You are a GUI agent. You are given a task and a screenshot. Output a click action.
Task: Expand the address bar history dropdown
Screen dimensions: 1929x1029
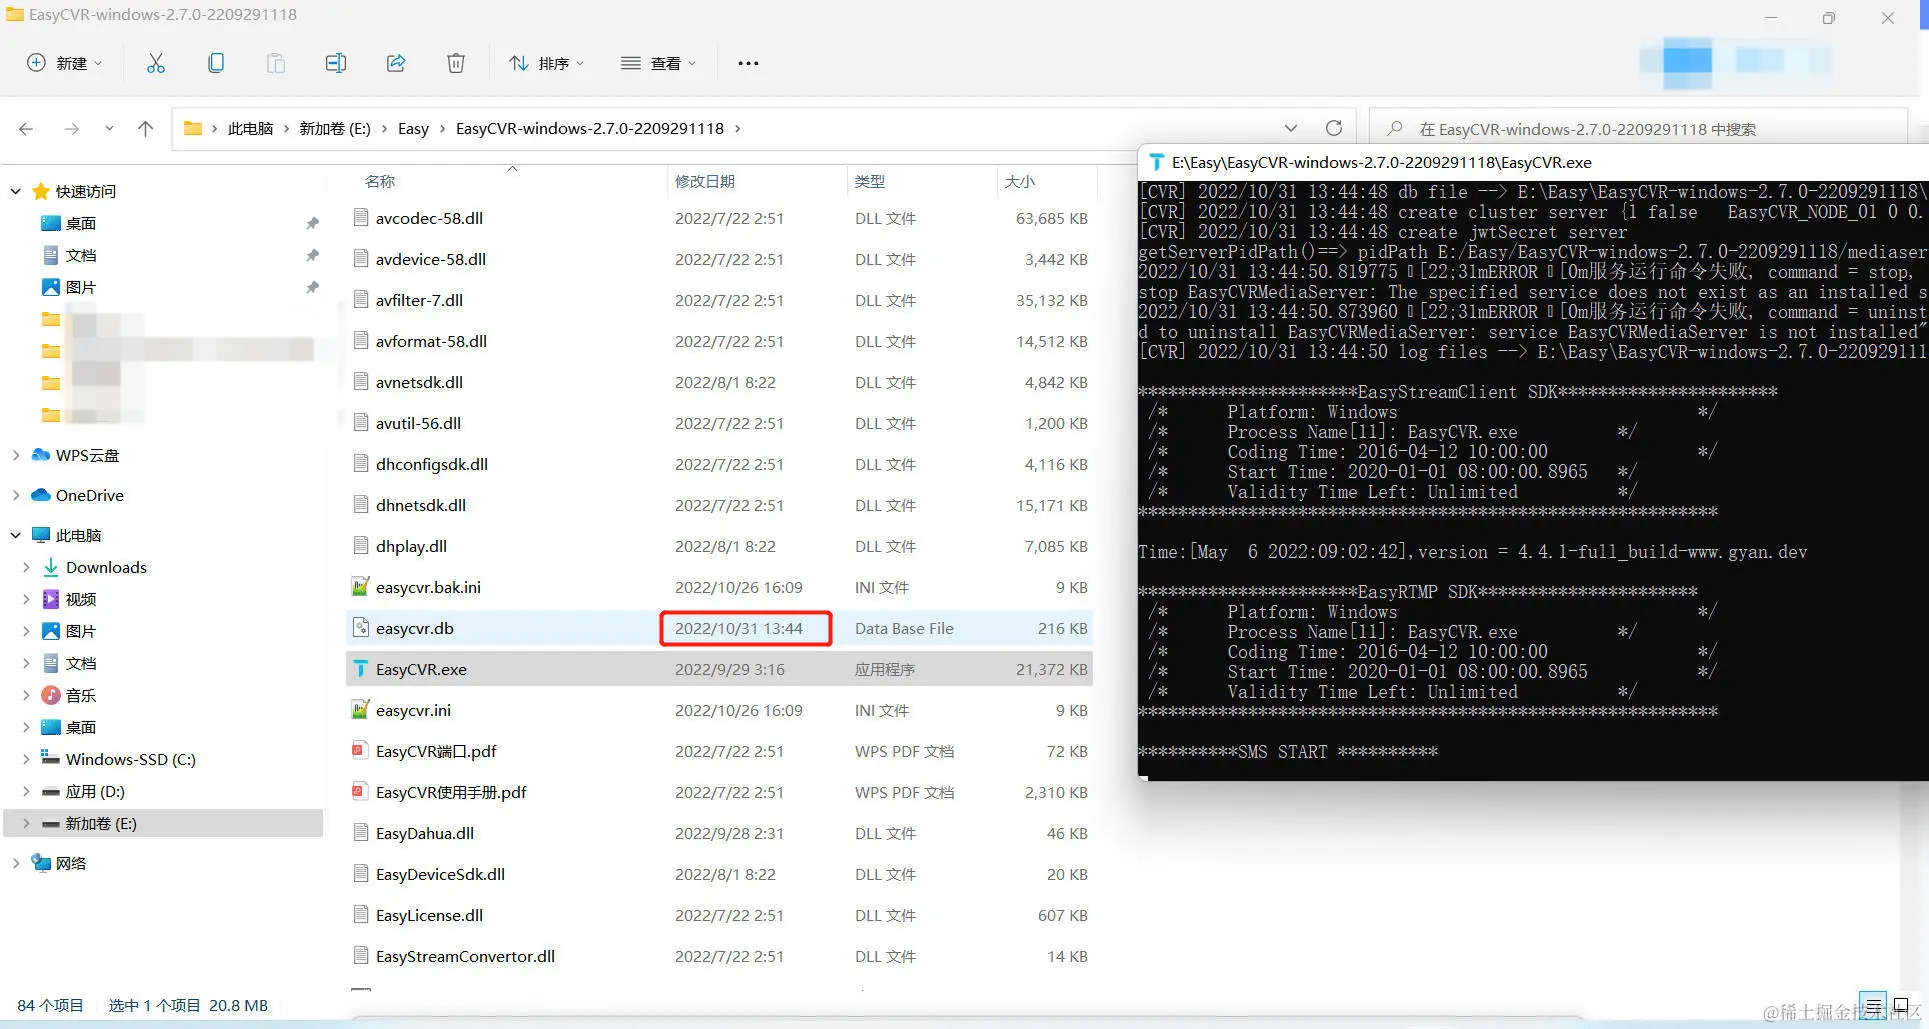point(1291,128)
